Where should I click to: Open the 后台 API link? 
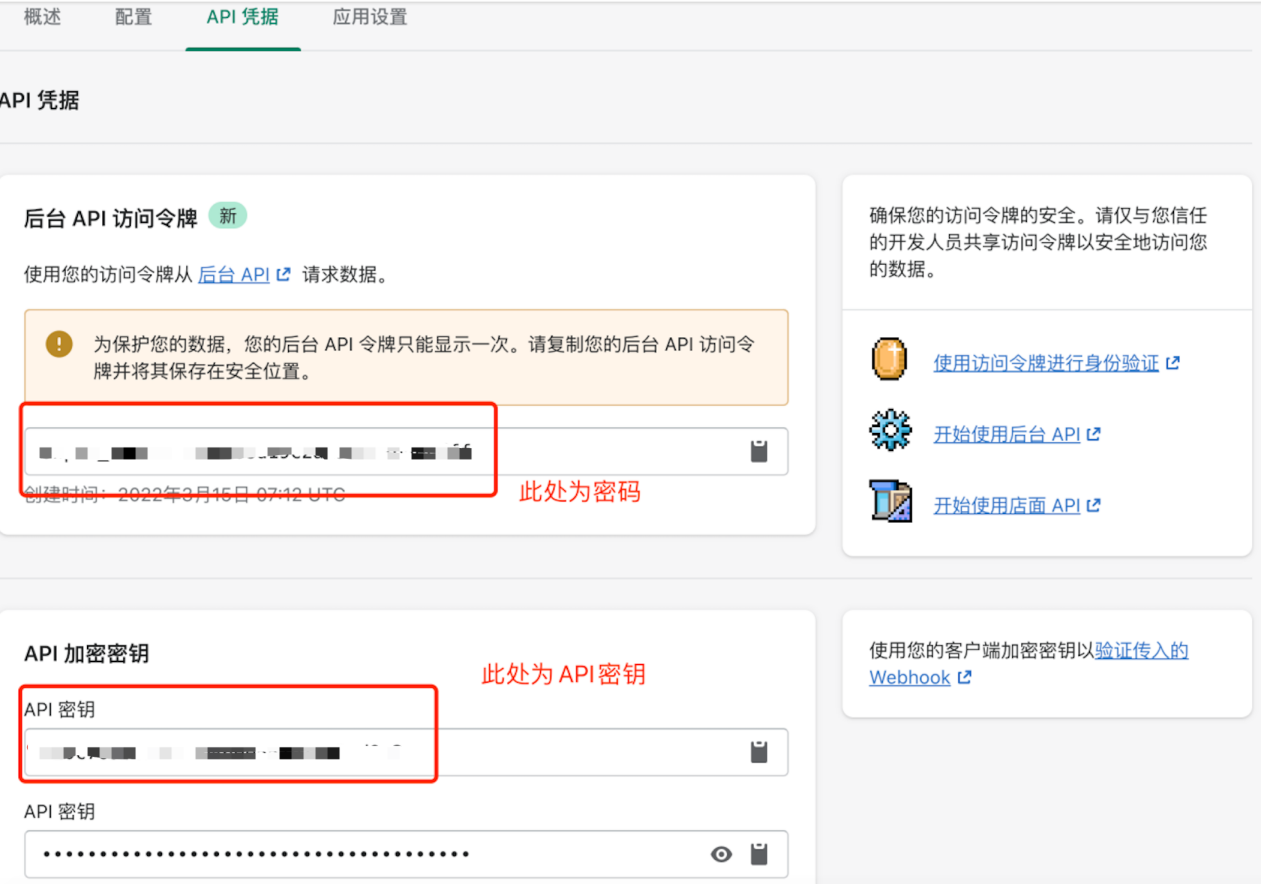coord(237,274)
